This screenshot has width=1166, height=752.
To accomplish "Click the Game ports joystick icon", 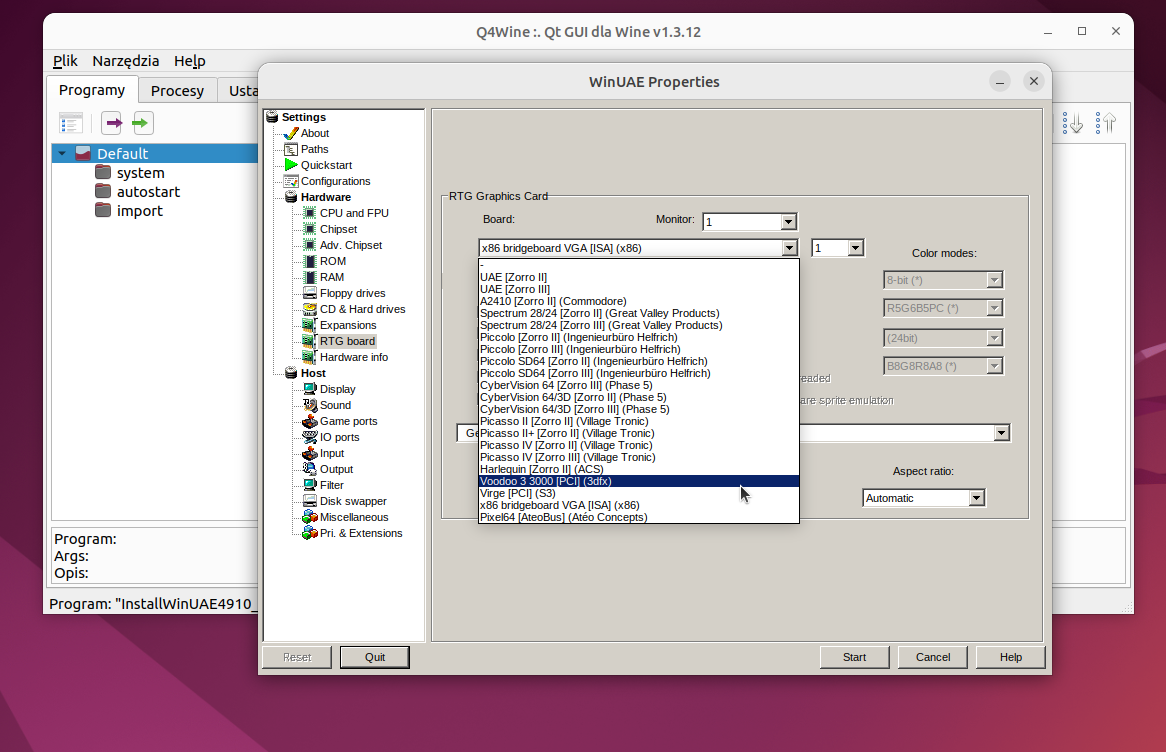I will click(310, 421).
